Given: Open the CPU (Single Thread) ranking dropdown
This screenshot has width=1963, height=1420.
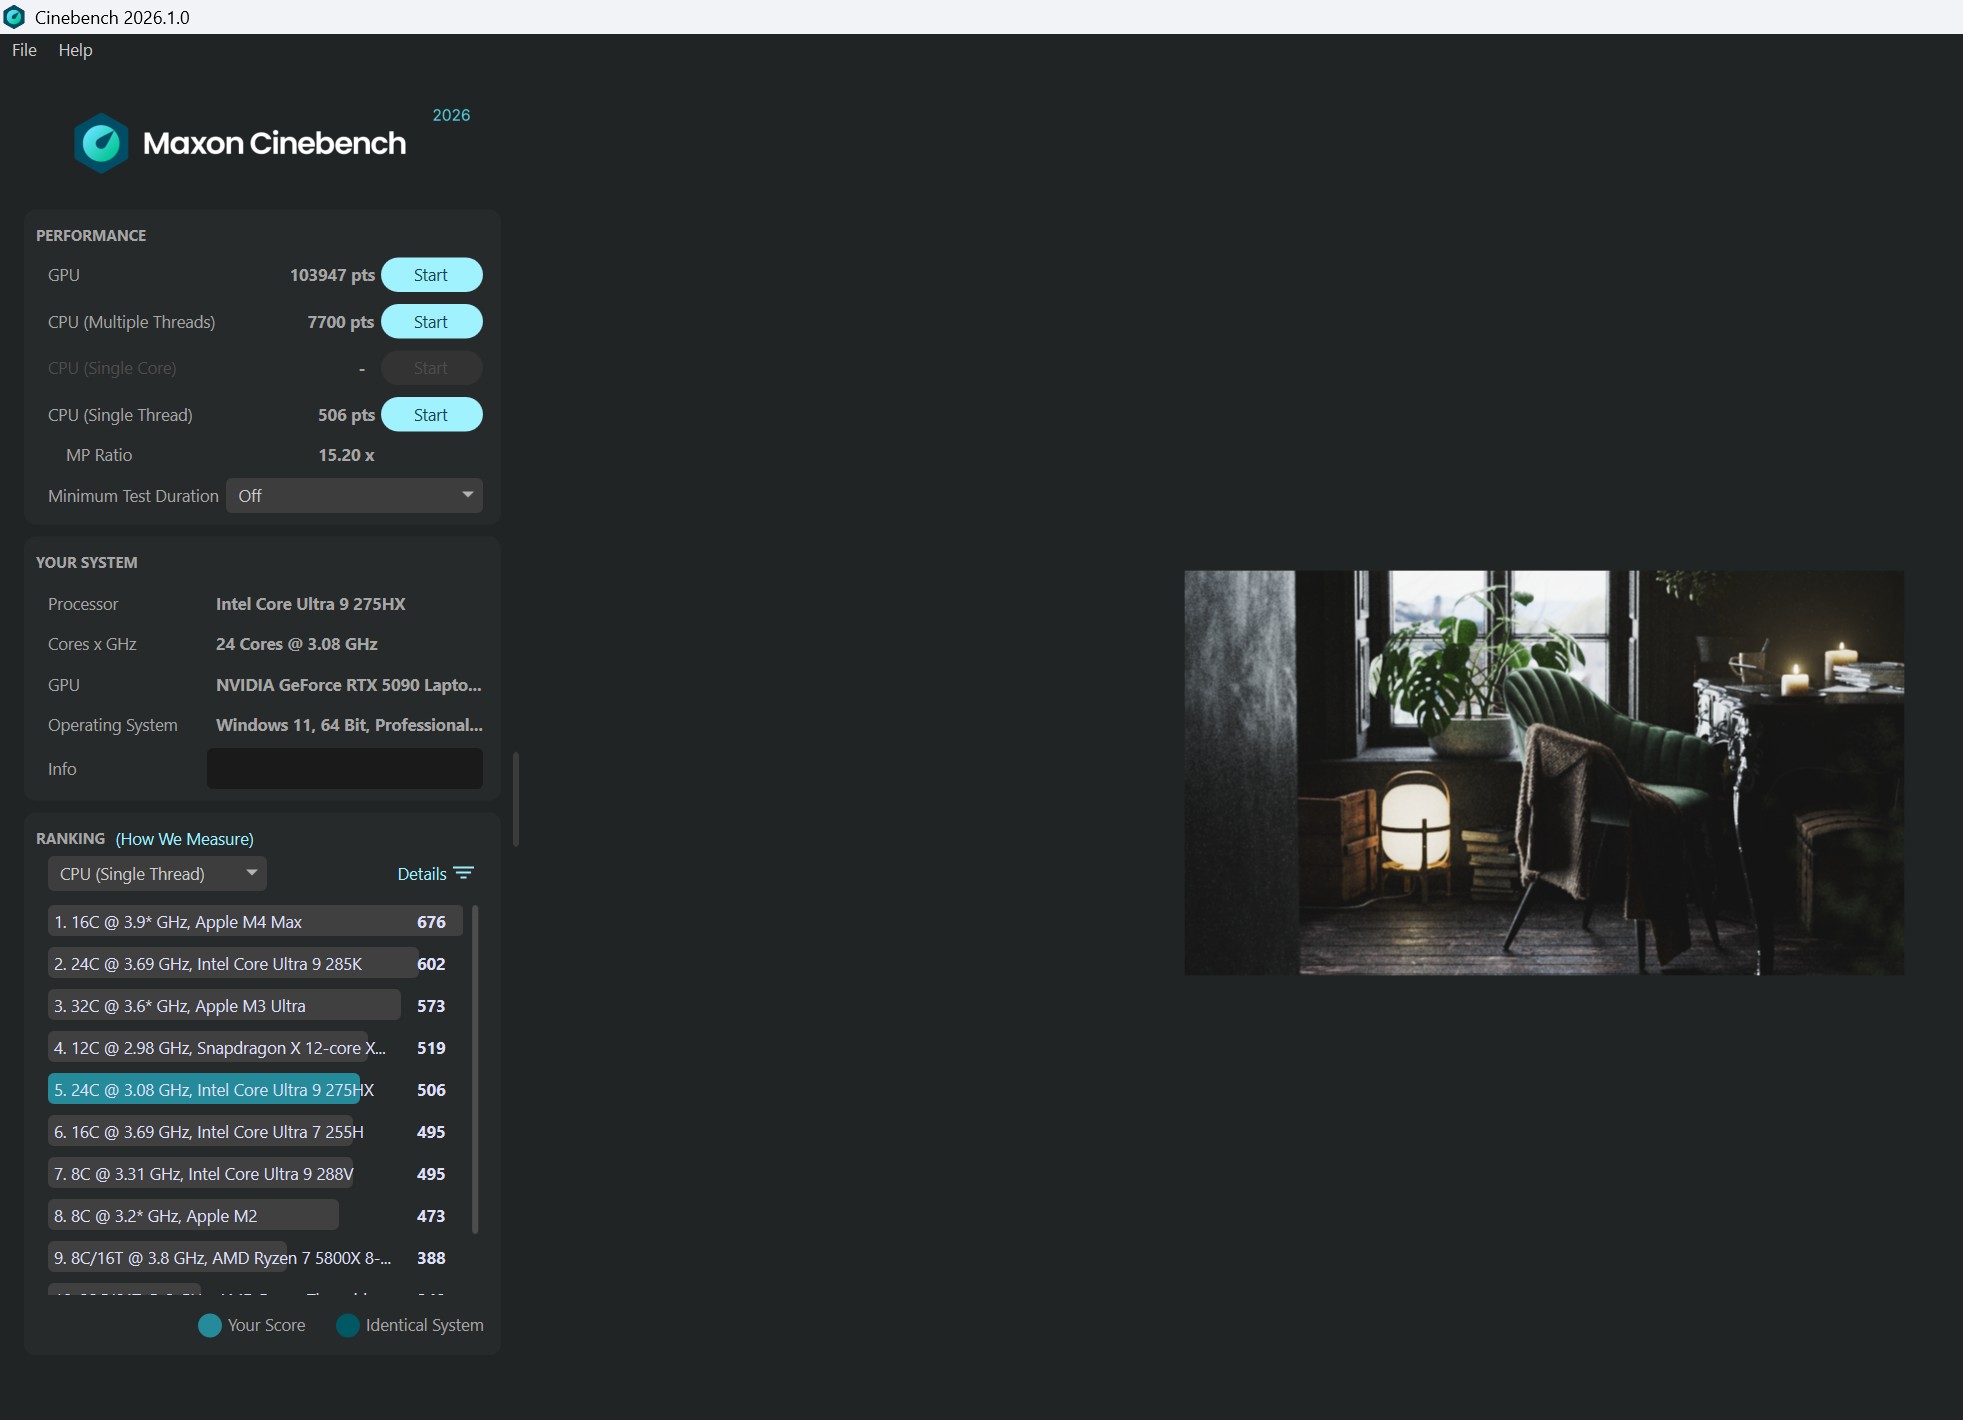Looking at the screenshot, I should coord(157,874).
